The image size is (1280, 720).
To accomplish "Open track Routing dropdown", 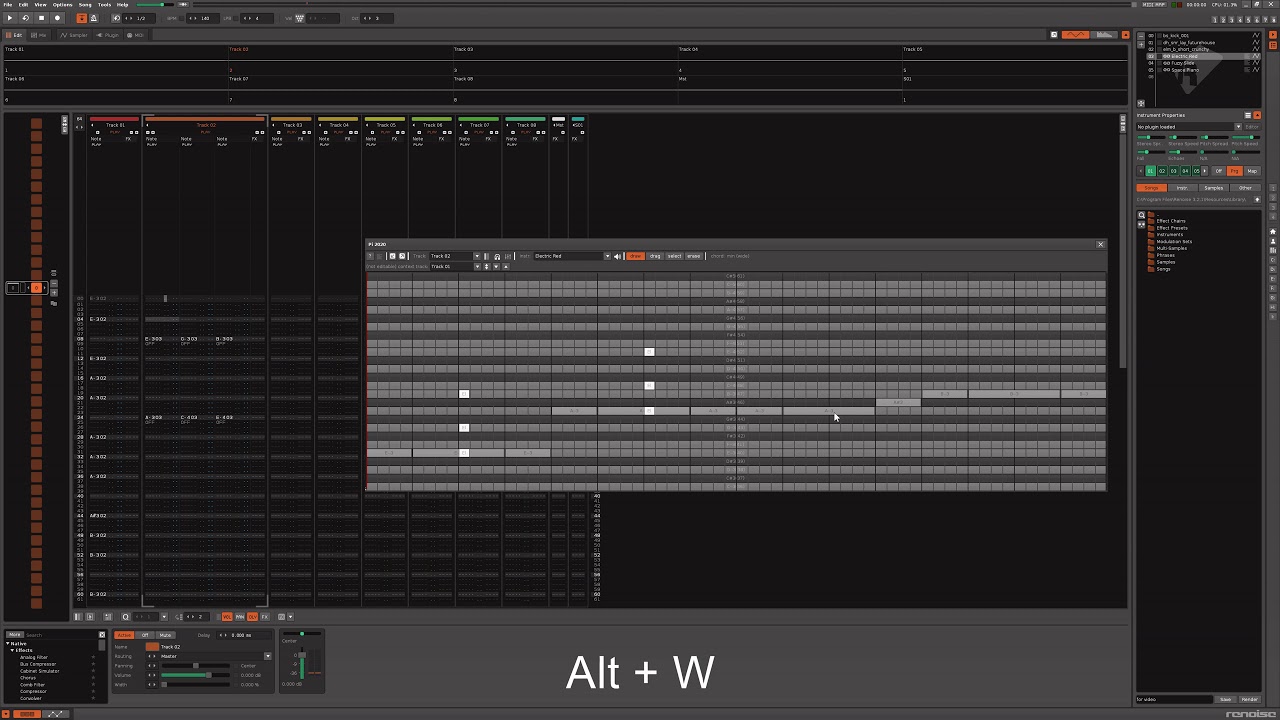I will [x=267, y=656].
